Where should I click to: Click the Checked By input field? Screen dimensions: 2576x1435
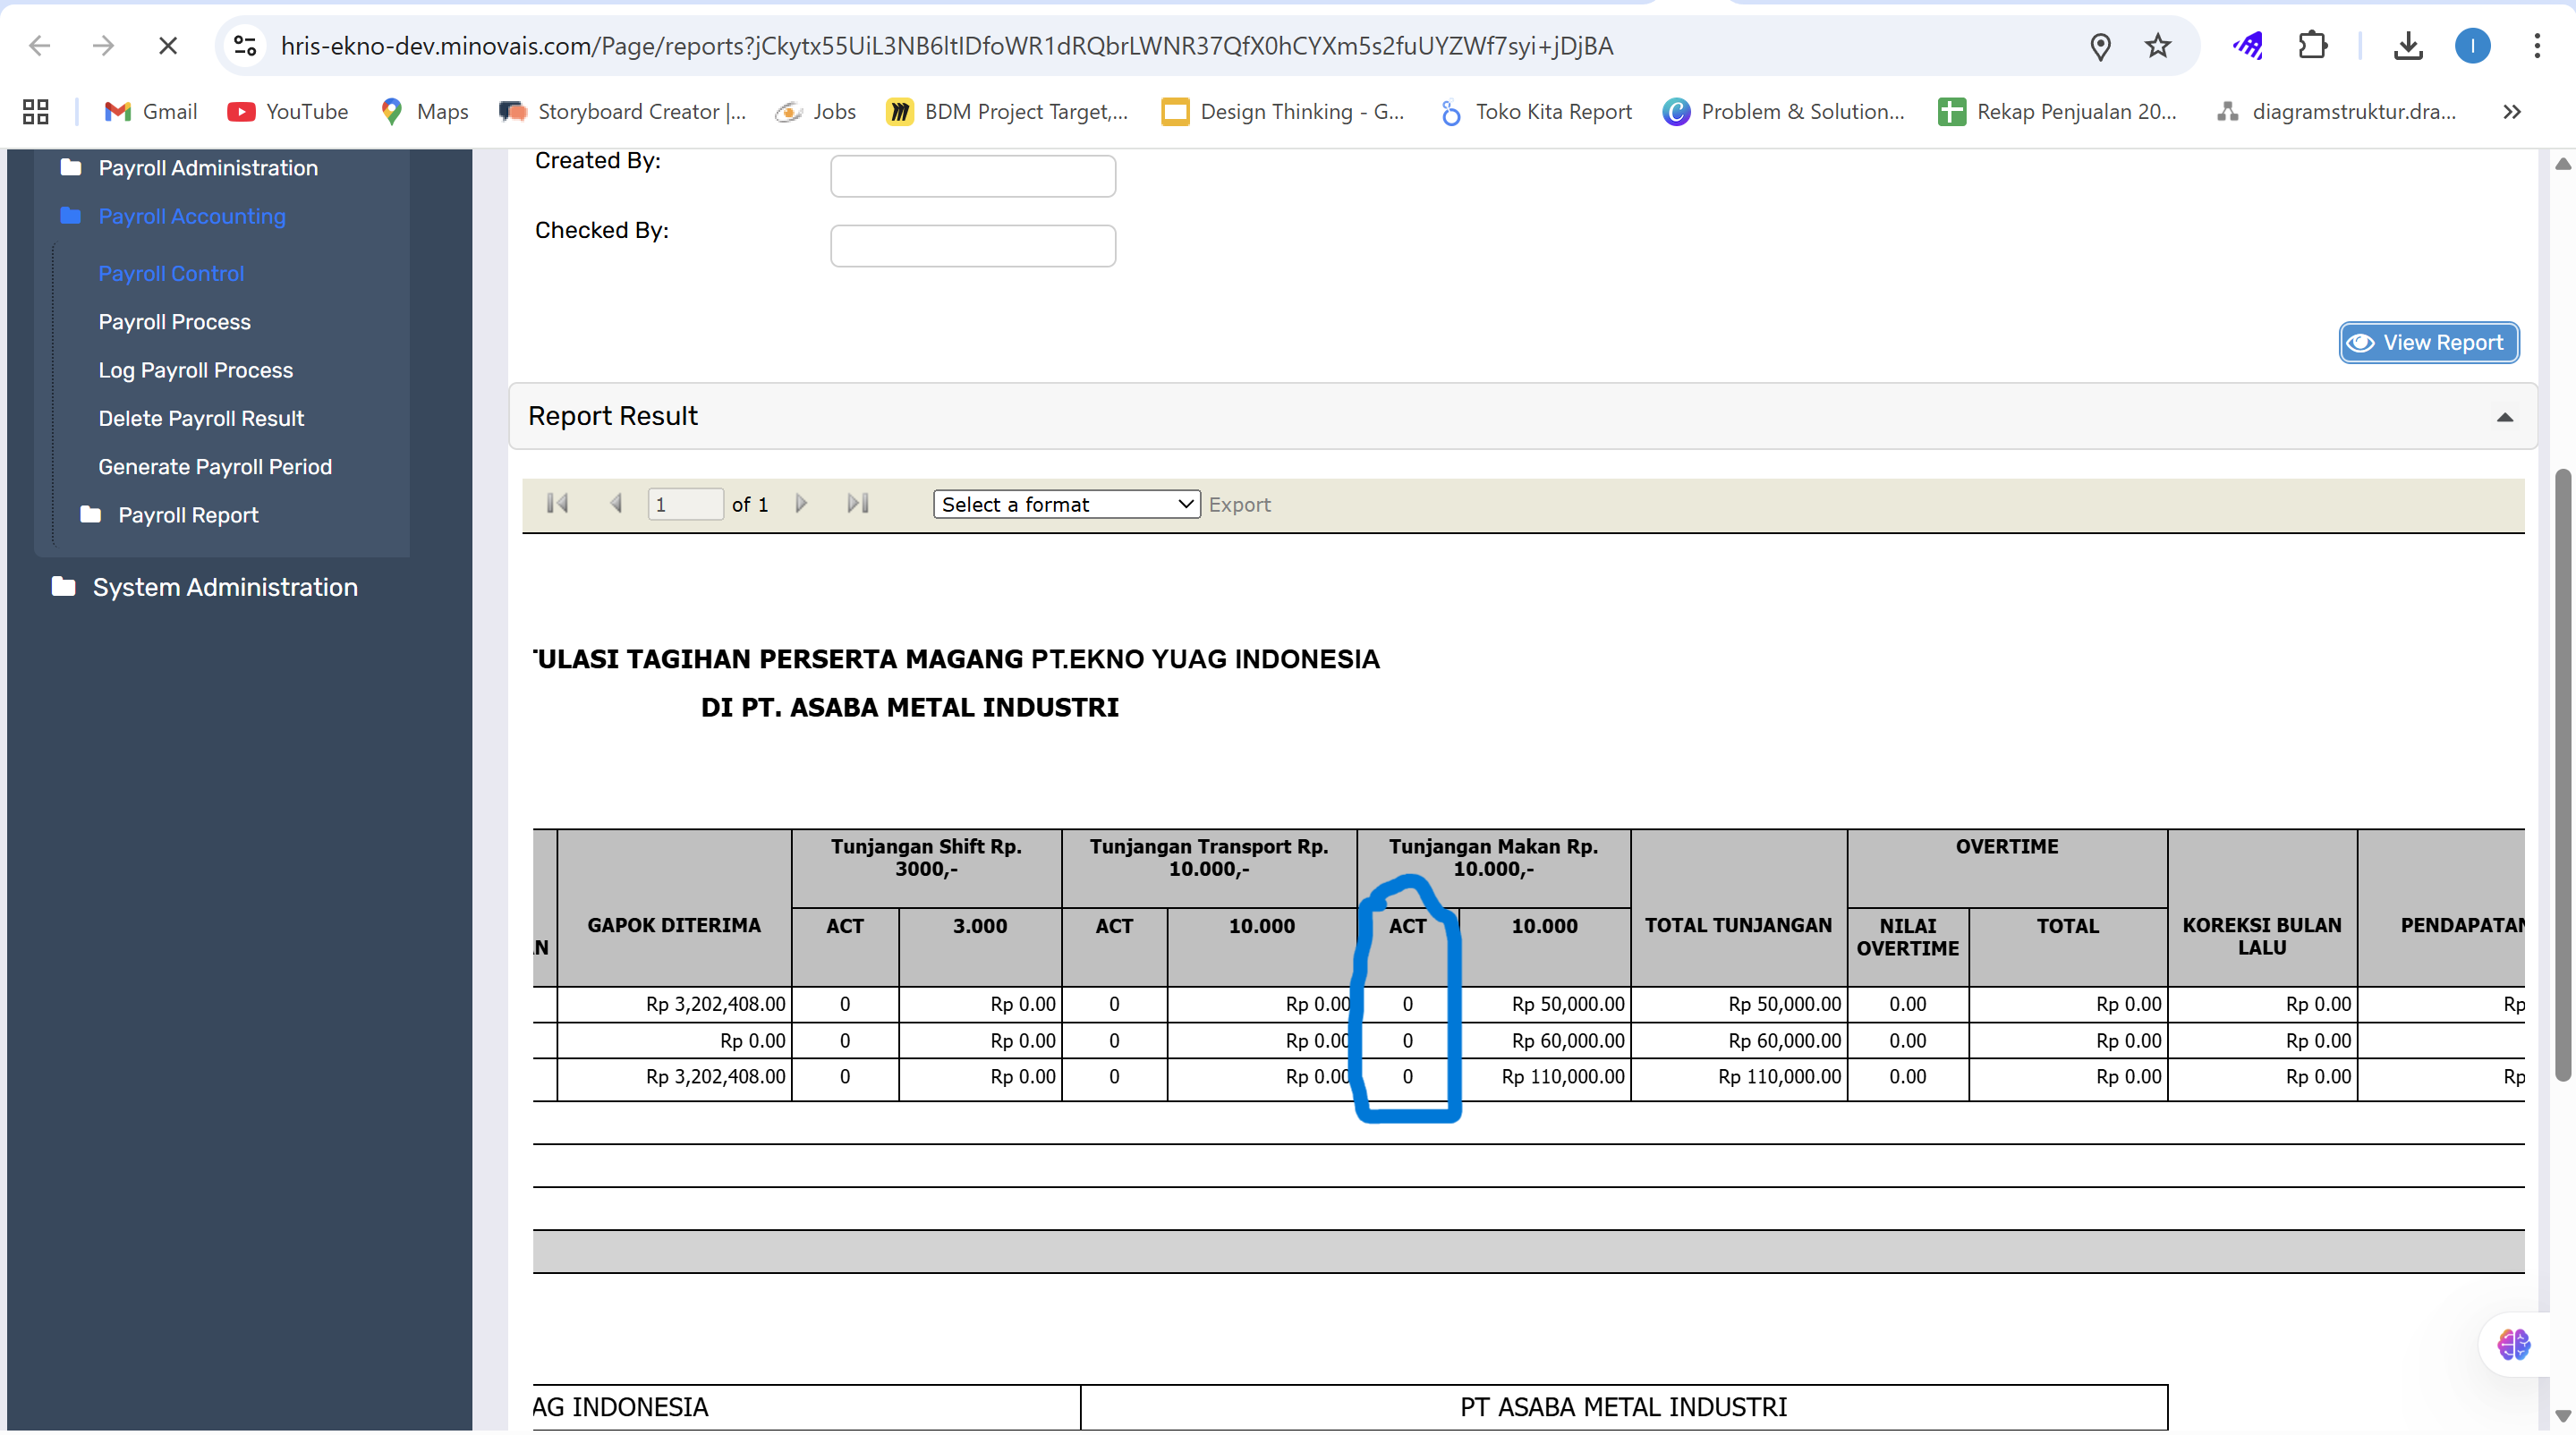(972, 246)
